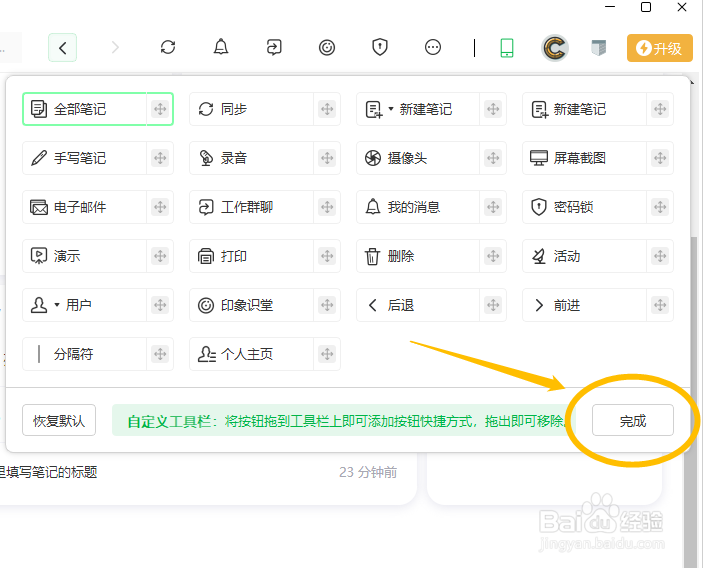Screen dimensions: 703x568
Task: Click the 恢复默认 restore defaults button
Action: (x=59, y=421)
